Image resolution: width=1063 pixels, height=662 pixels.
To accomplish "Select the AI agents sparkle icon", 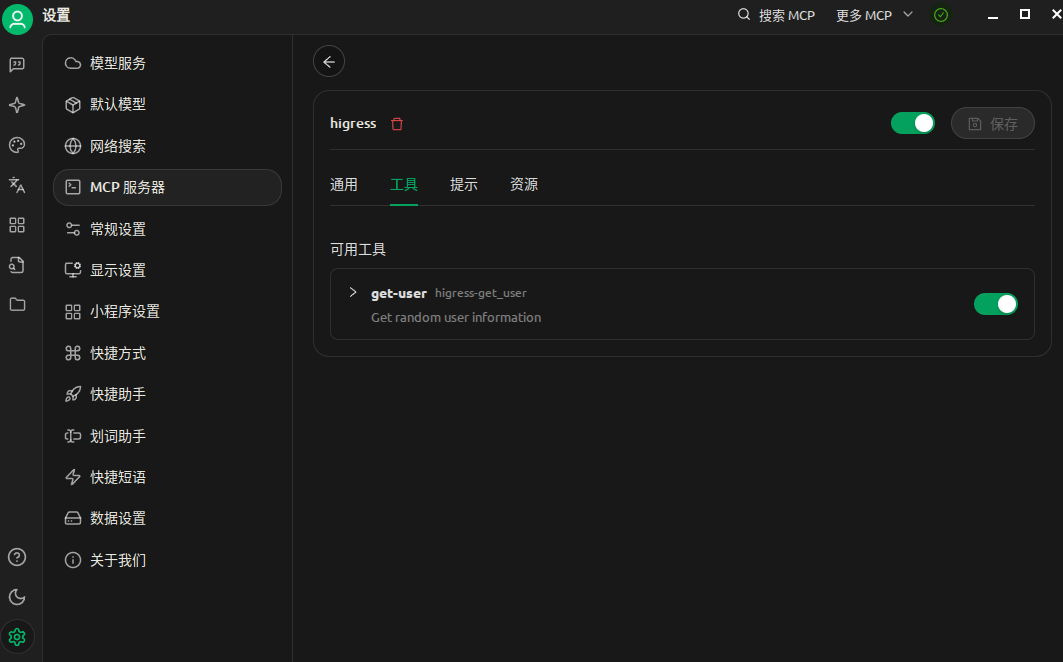I will pyautogui.click(x=16, y=104).
